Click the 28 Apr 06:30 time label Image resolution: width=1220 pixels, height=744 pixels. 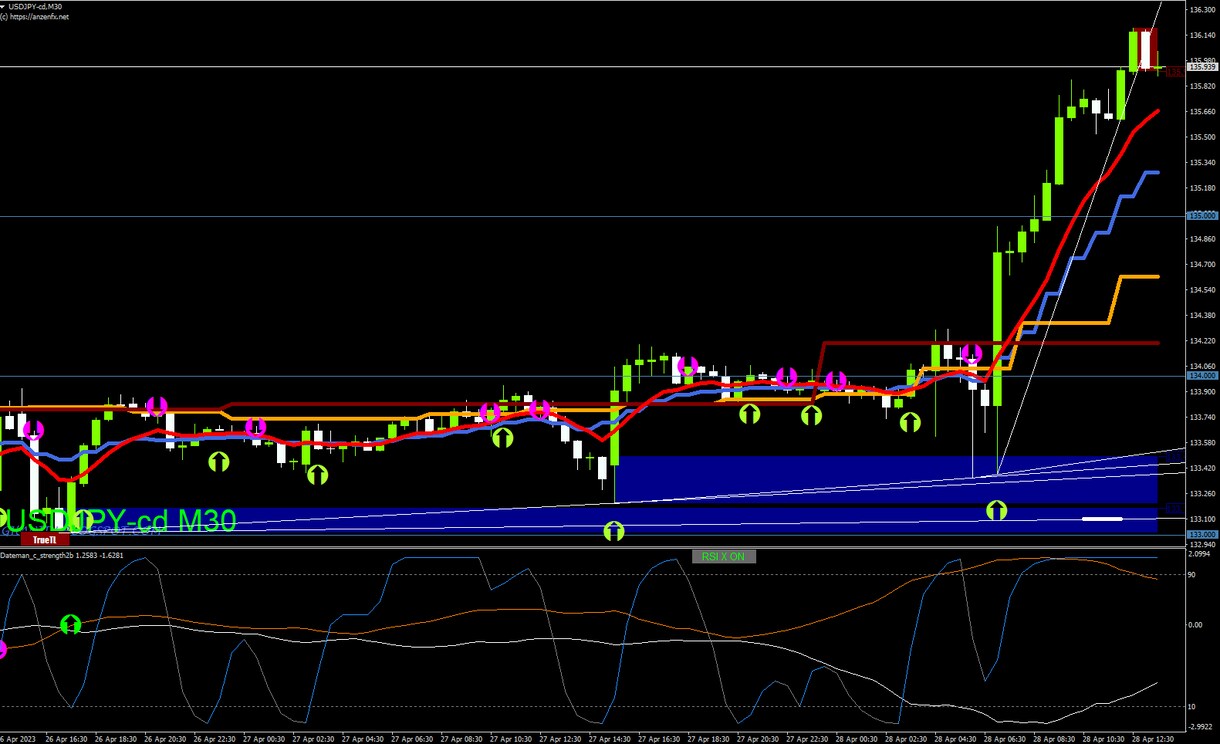(1005, 739)
